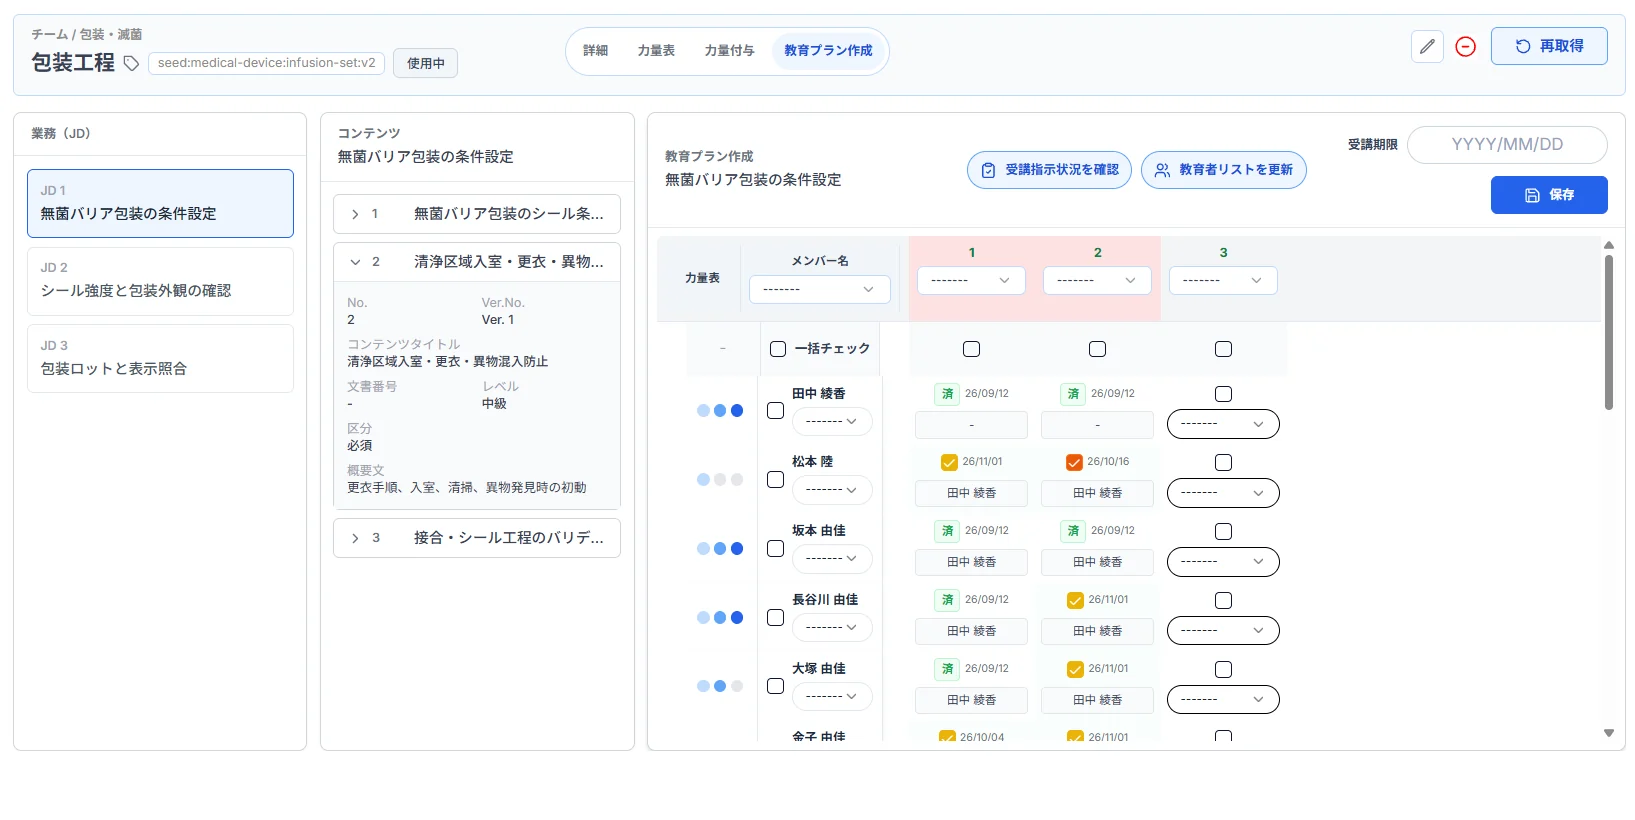This screenshot has height=820, width=1635.
Task: Open the column 3 header dropdown
Action: (1223, 281)
